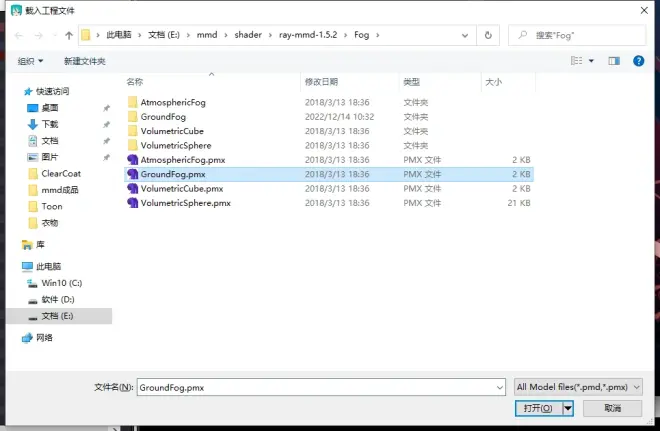The height and width of the screenshot is (431, 660).
Task: Select GroundFog.pmx file
Action: (329, 174)
